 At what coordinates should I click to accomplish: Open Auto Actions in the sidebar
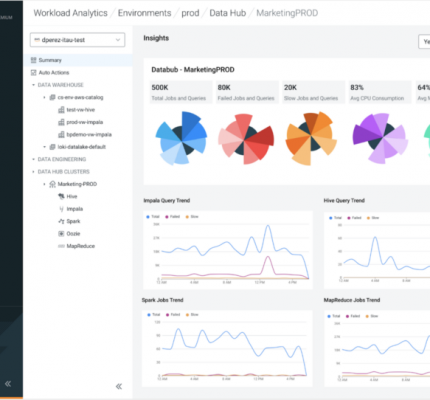54,72
